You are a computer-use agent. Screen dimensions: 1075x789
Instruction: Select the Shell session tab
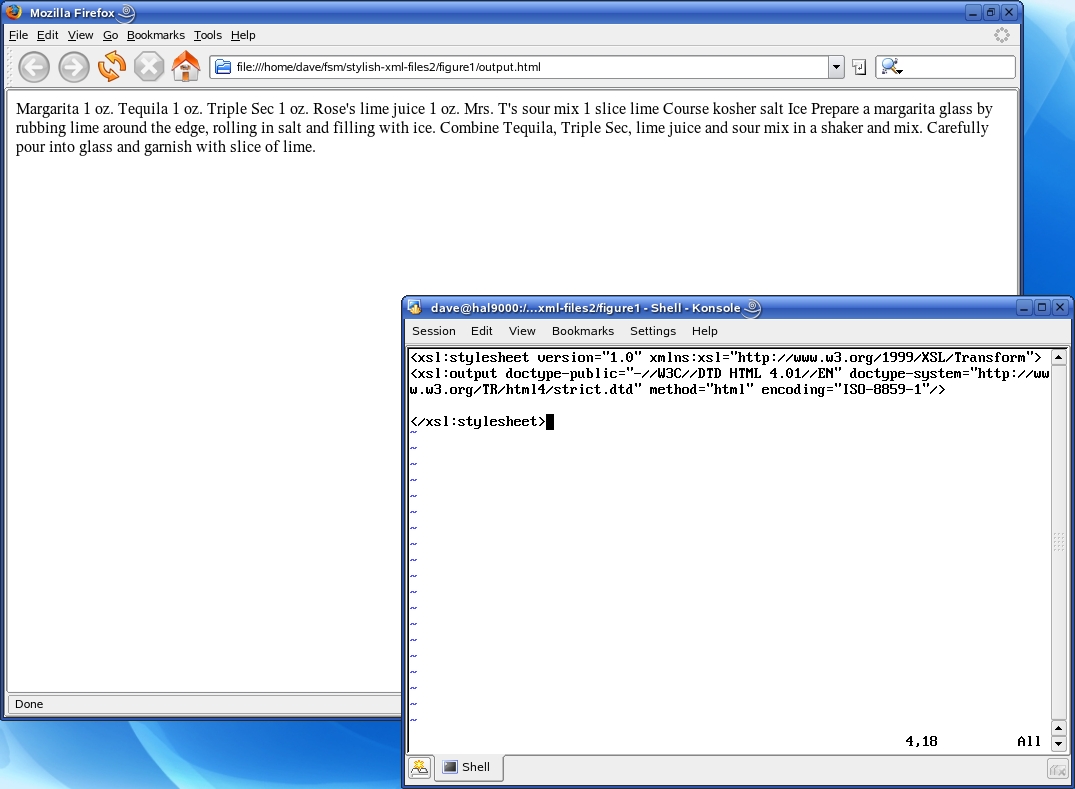[x=468, y=767]
